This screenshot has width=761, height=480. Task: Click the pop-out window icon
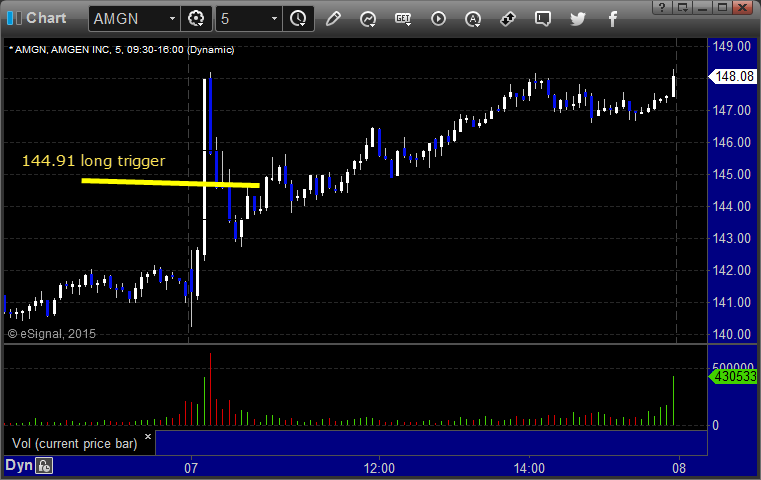[x=683, y=7]
